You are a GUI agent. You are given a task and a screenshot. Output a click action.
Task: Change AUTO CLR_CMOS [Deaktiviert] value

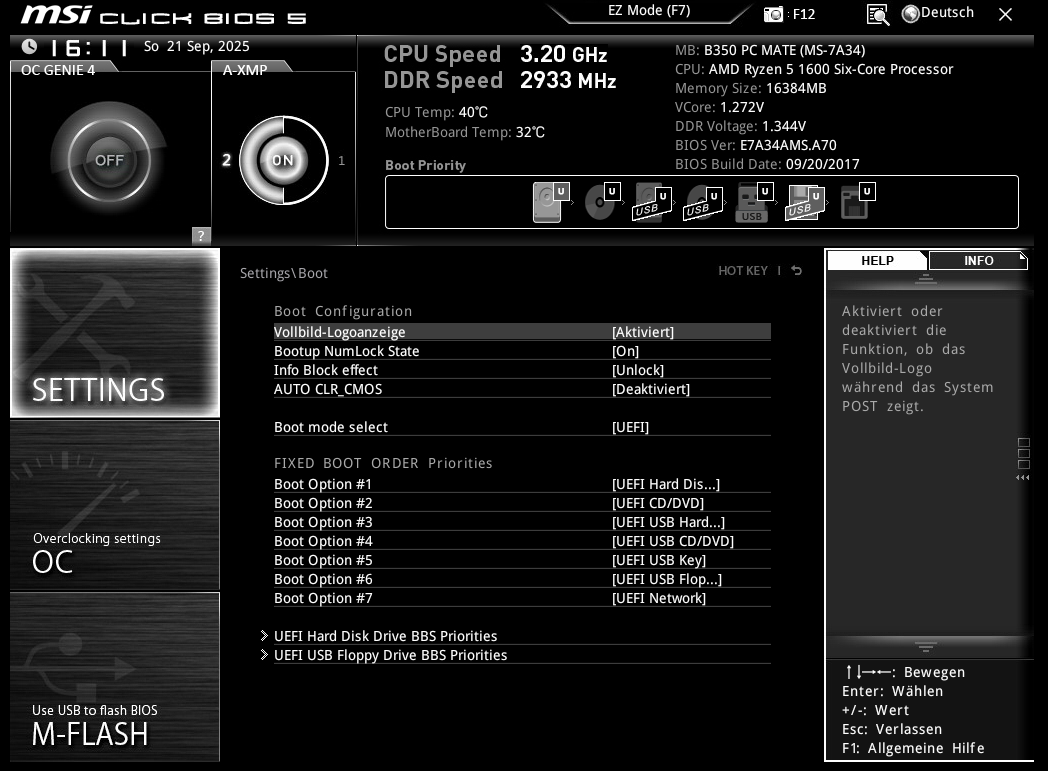(x=651, y=389)
